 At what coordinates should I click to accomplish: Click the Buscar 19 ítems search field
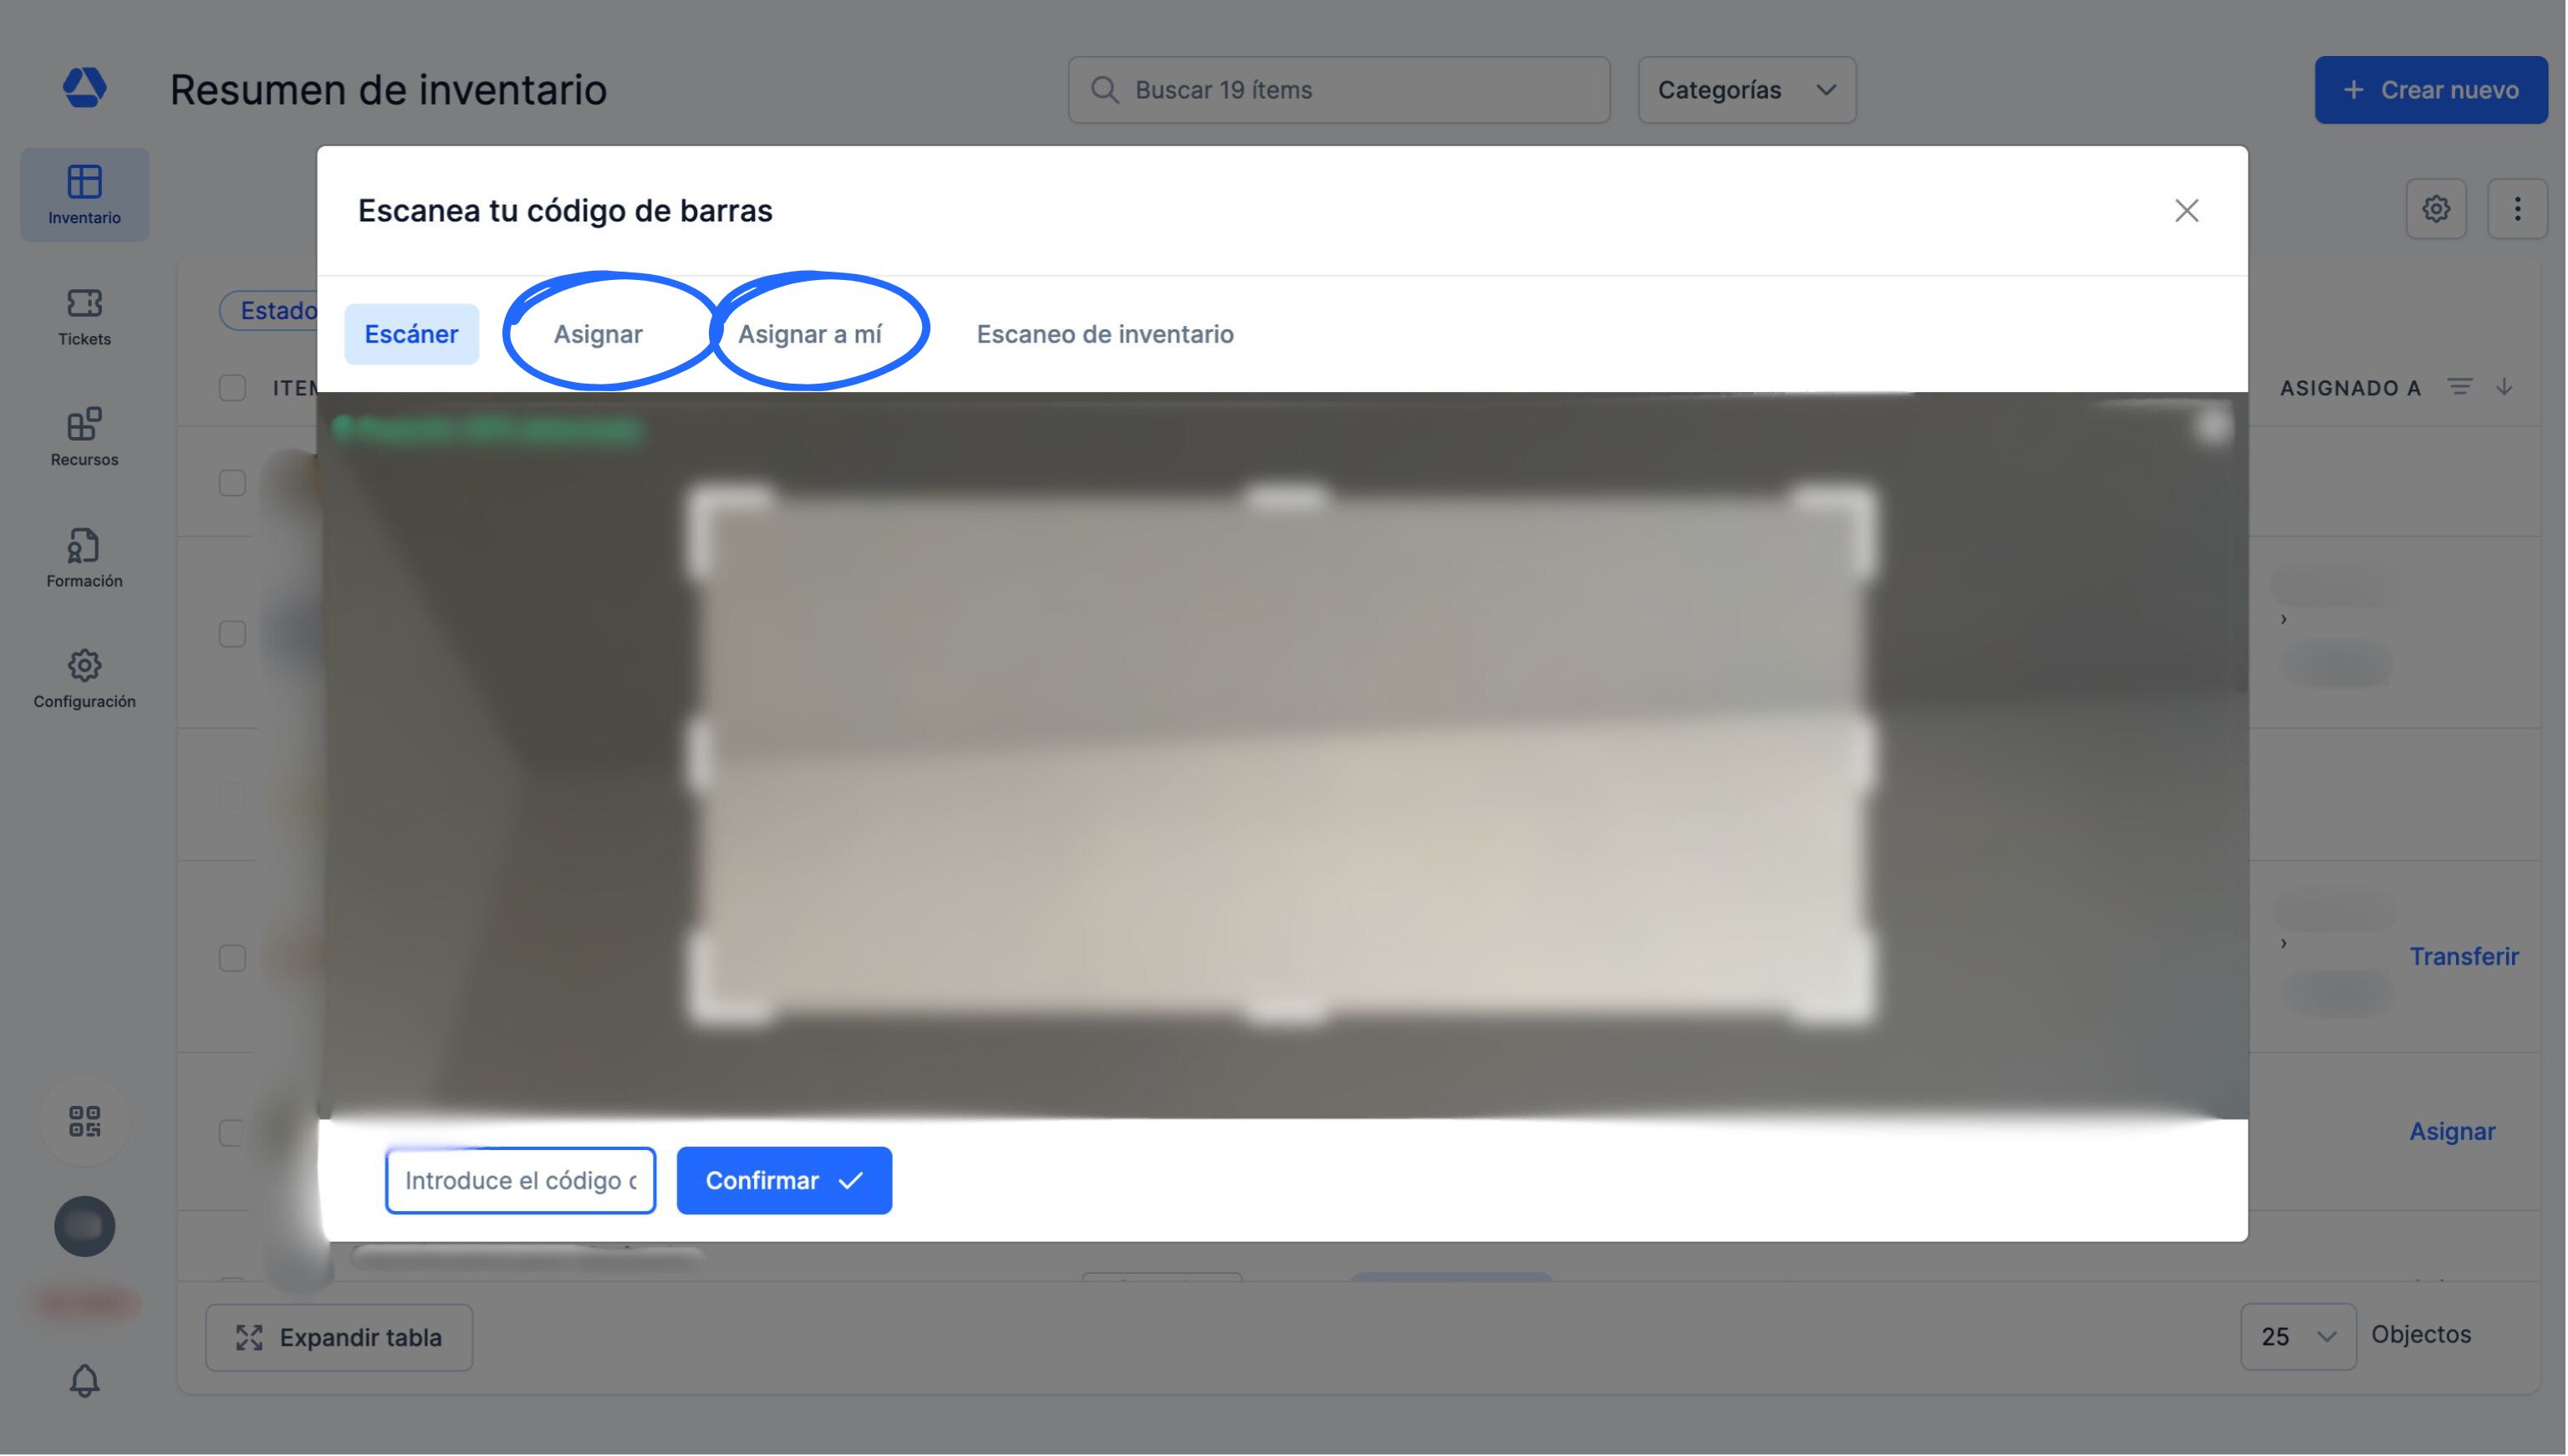pyautogui.click(x=1339, y=90)
